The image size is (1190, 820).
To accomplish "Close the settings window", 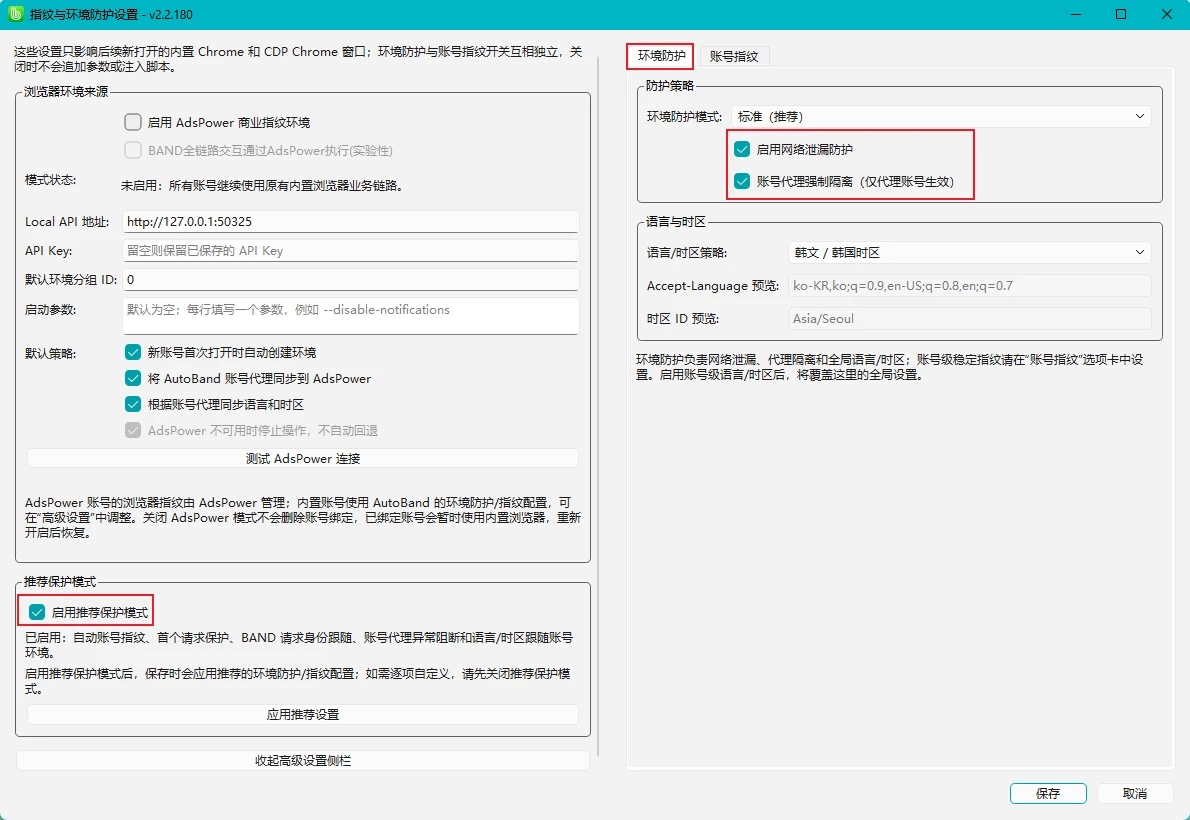I will point(1166,14).
